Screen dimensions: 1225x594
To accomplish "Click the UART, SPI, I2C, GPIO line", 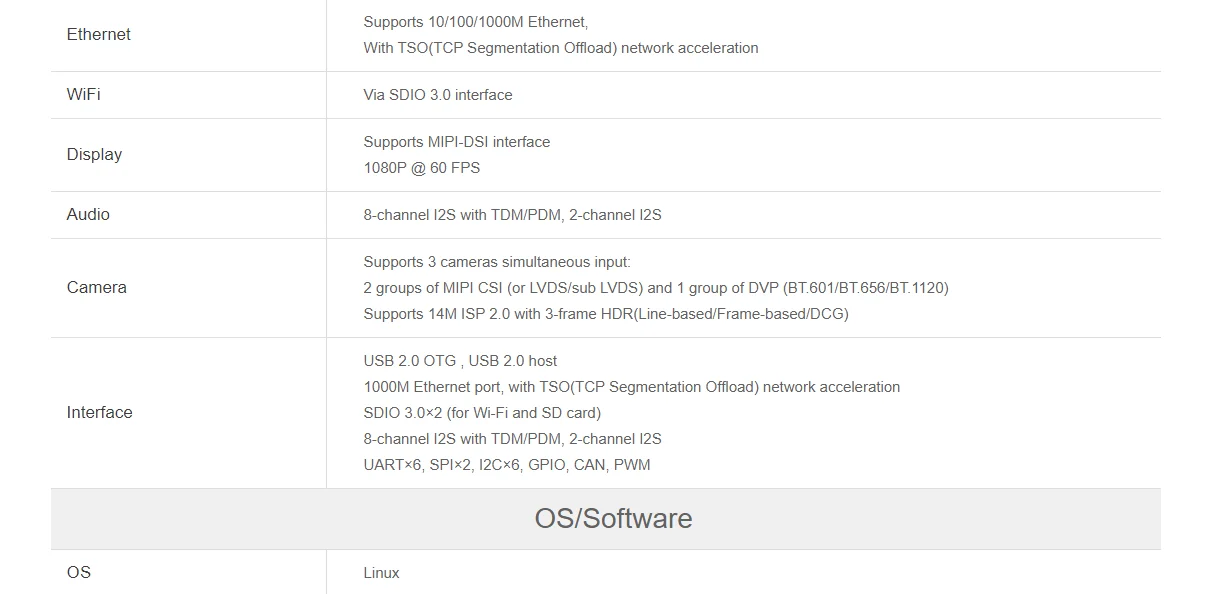I will (x=506, y=465).
